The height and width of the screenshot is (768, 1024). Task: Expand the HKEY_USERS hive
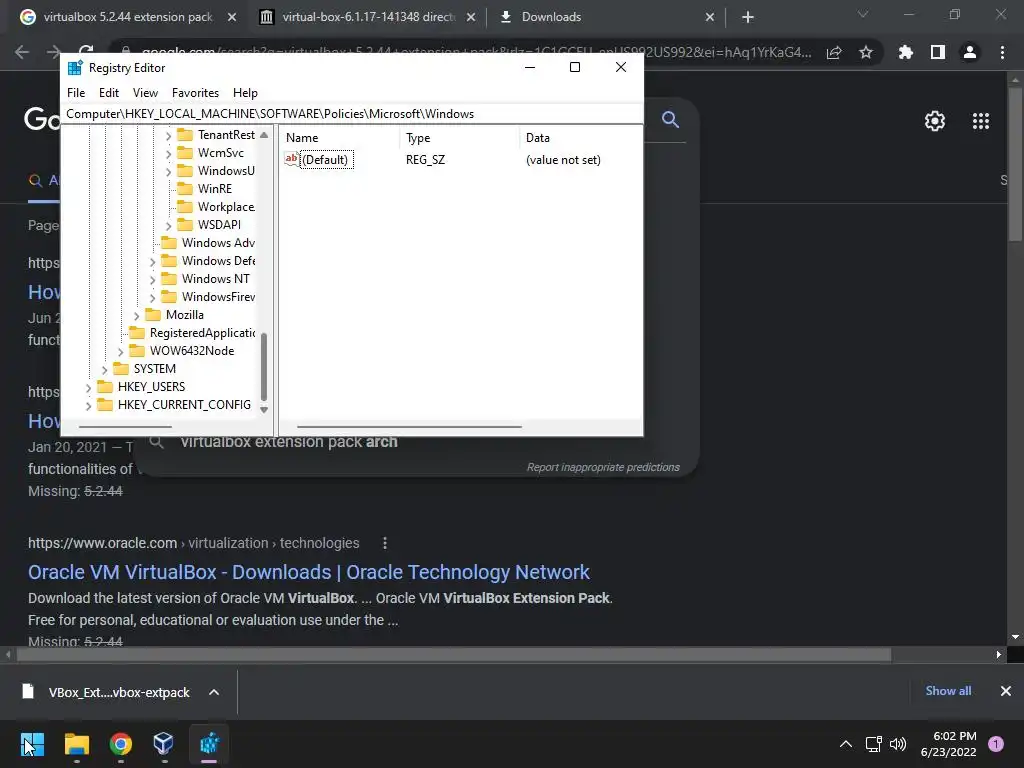88,387
